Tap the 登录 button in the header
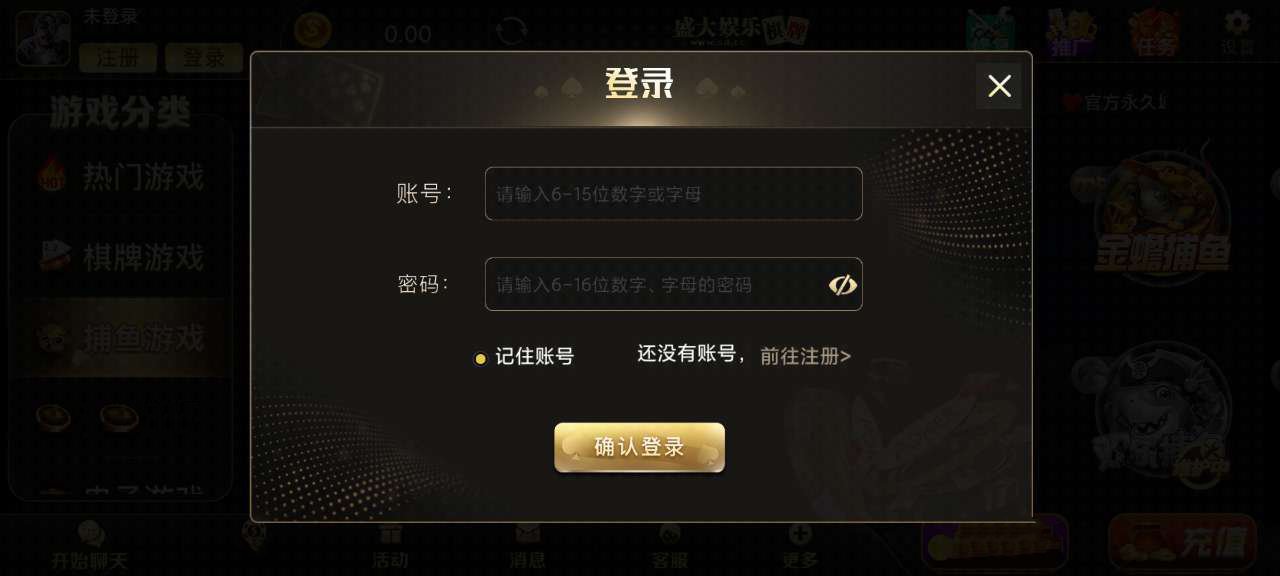Viewport: 1280px width, 576px height. [x=204, y=58]
